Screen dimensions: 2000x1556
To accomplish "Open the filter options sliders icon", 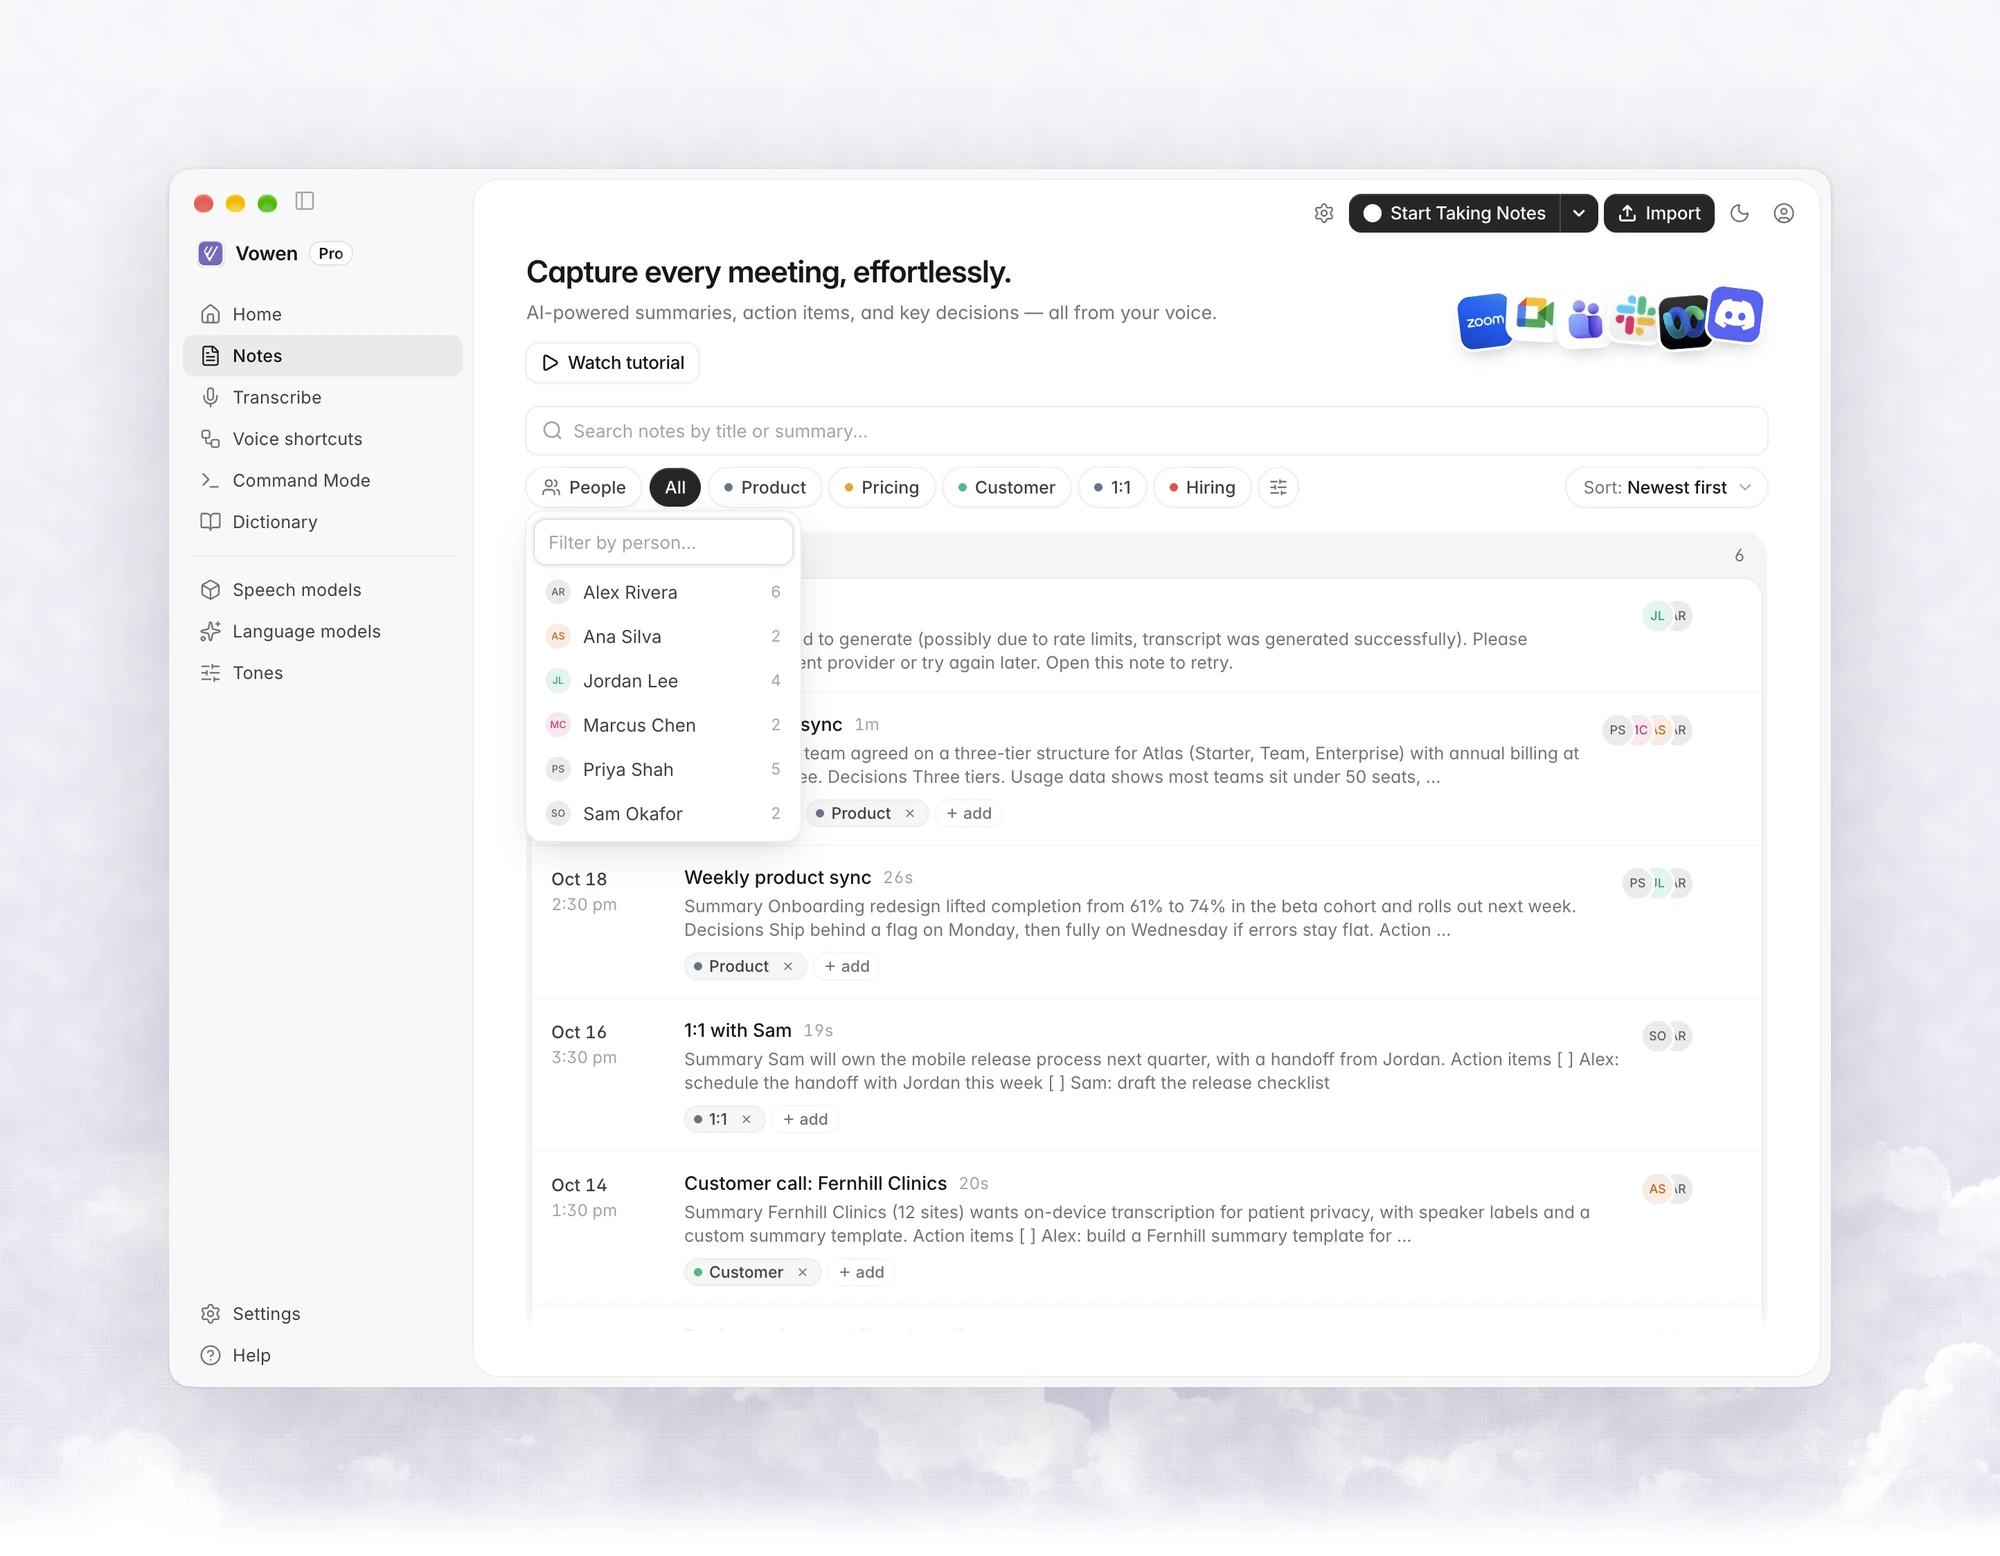I will (1278, 487).
